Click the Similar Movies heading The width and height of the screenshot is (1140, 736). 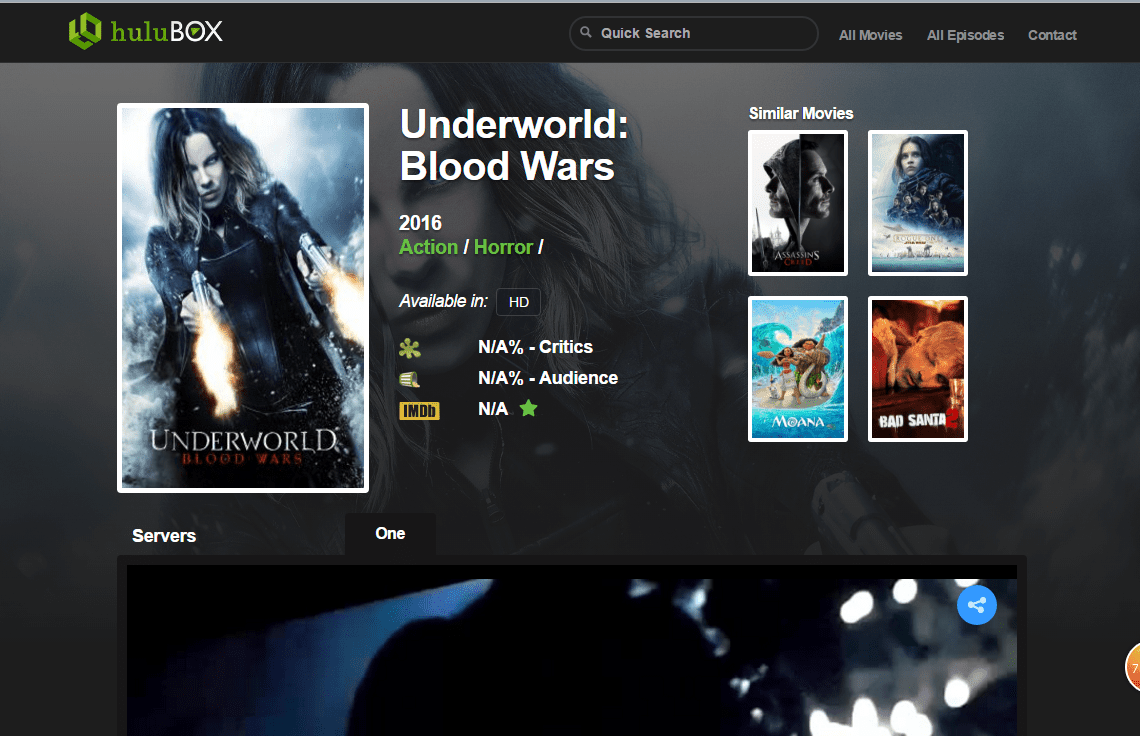(800, 113)
